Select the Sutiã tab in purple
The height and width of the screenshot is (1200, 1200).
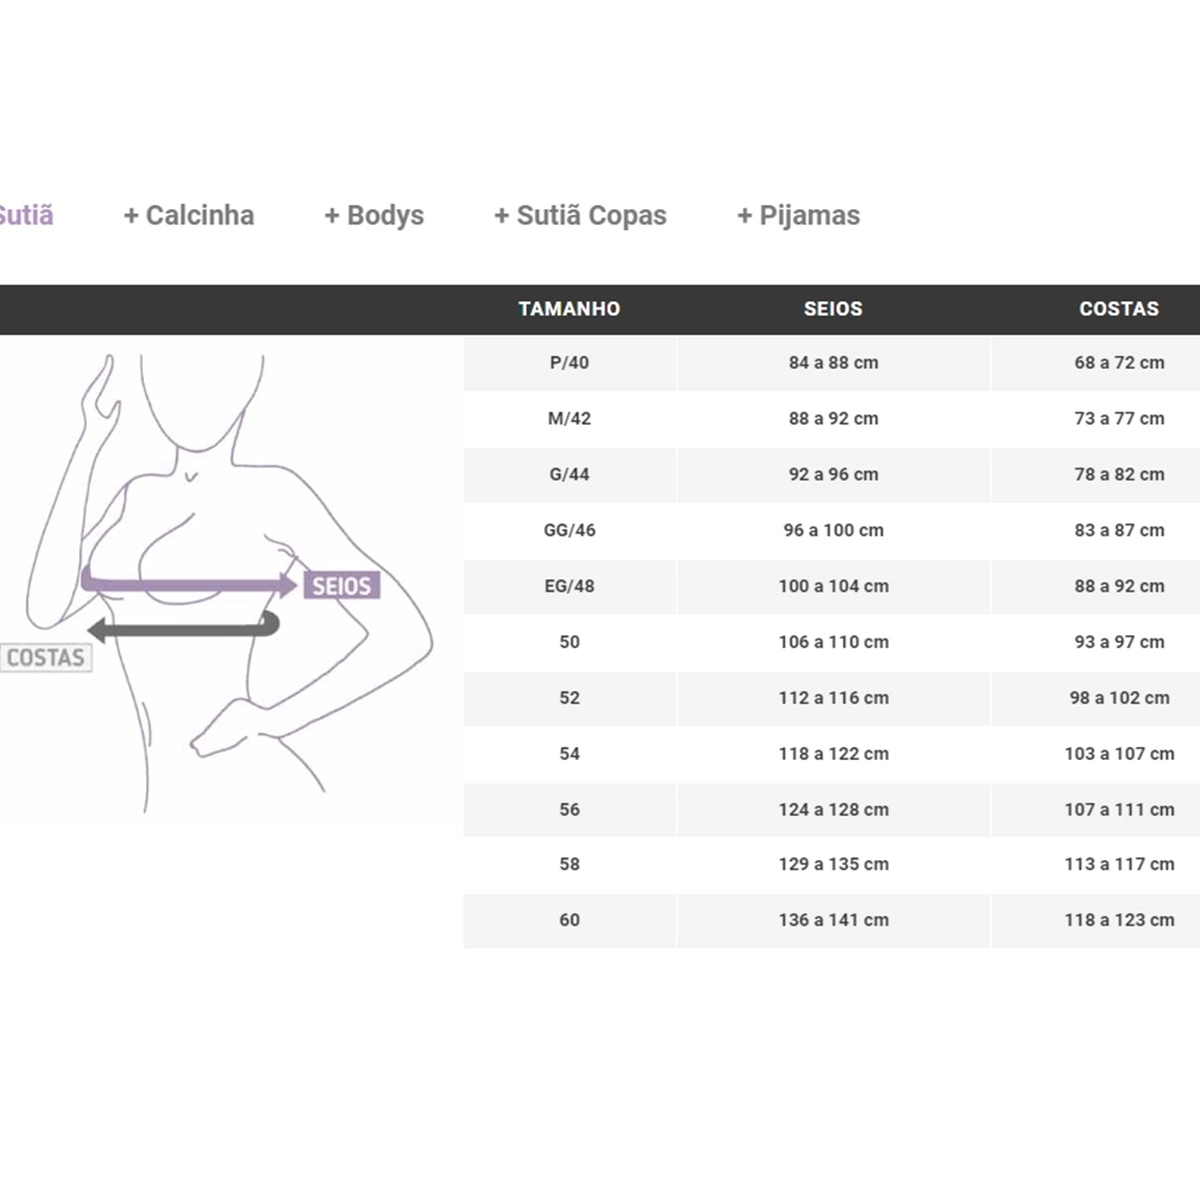click(26, 215)
